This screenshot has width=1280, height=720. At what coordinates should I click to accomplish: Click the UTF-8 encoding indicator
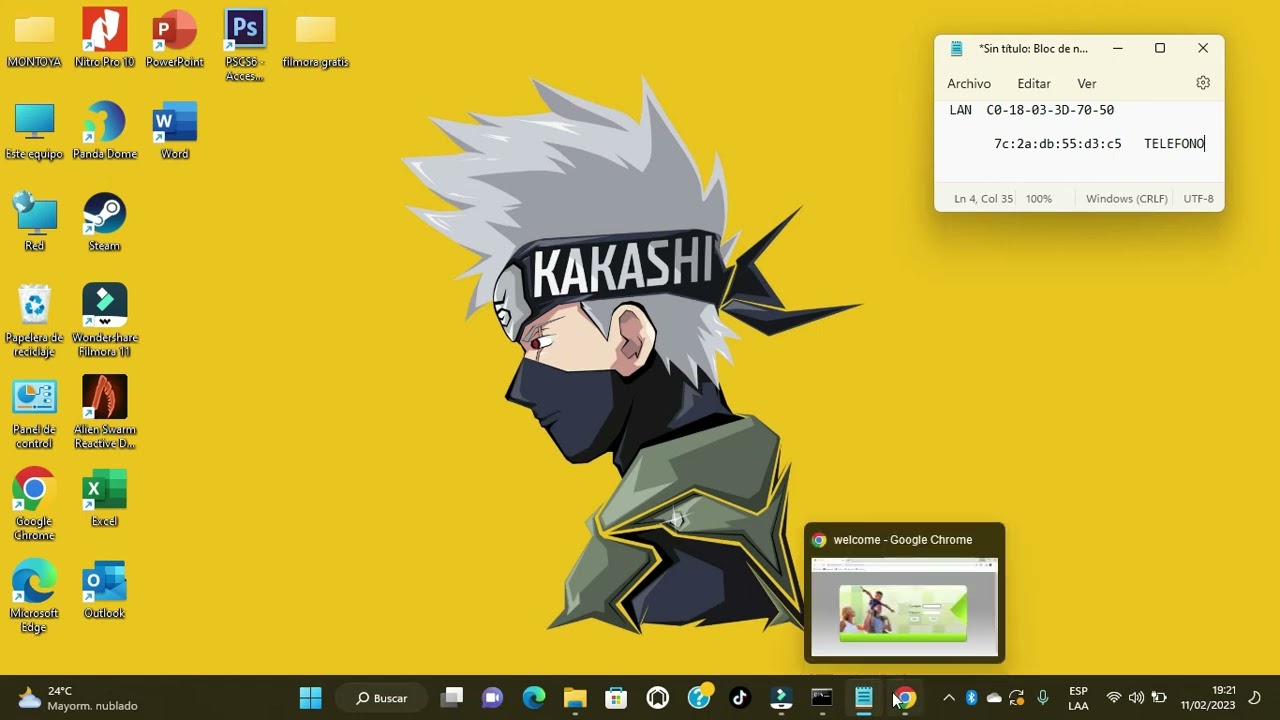click(1198, 199)
